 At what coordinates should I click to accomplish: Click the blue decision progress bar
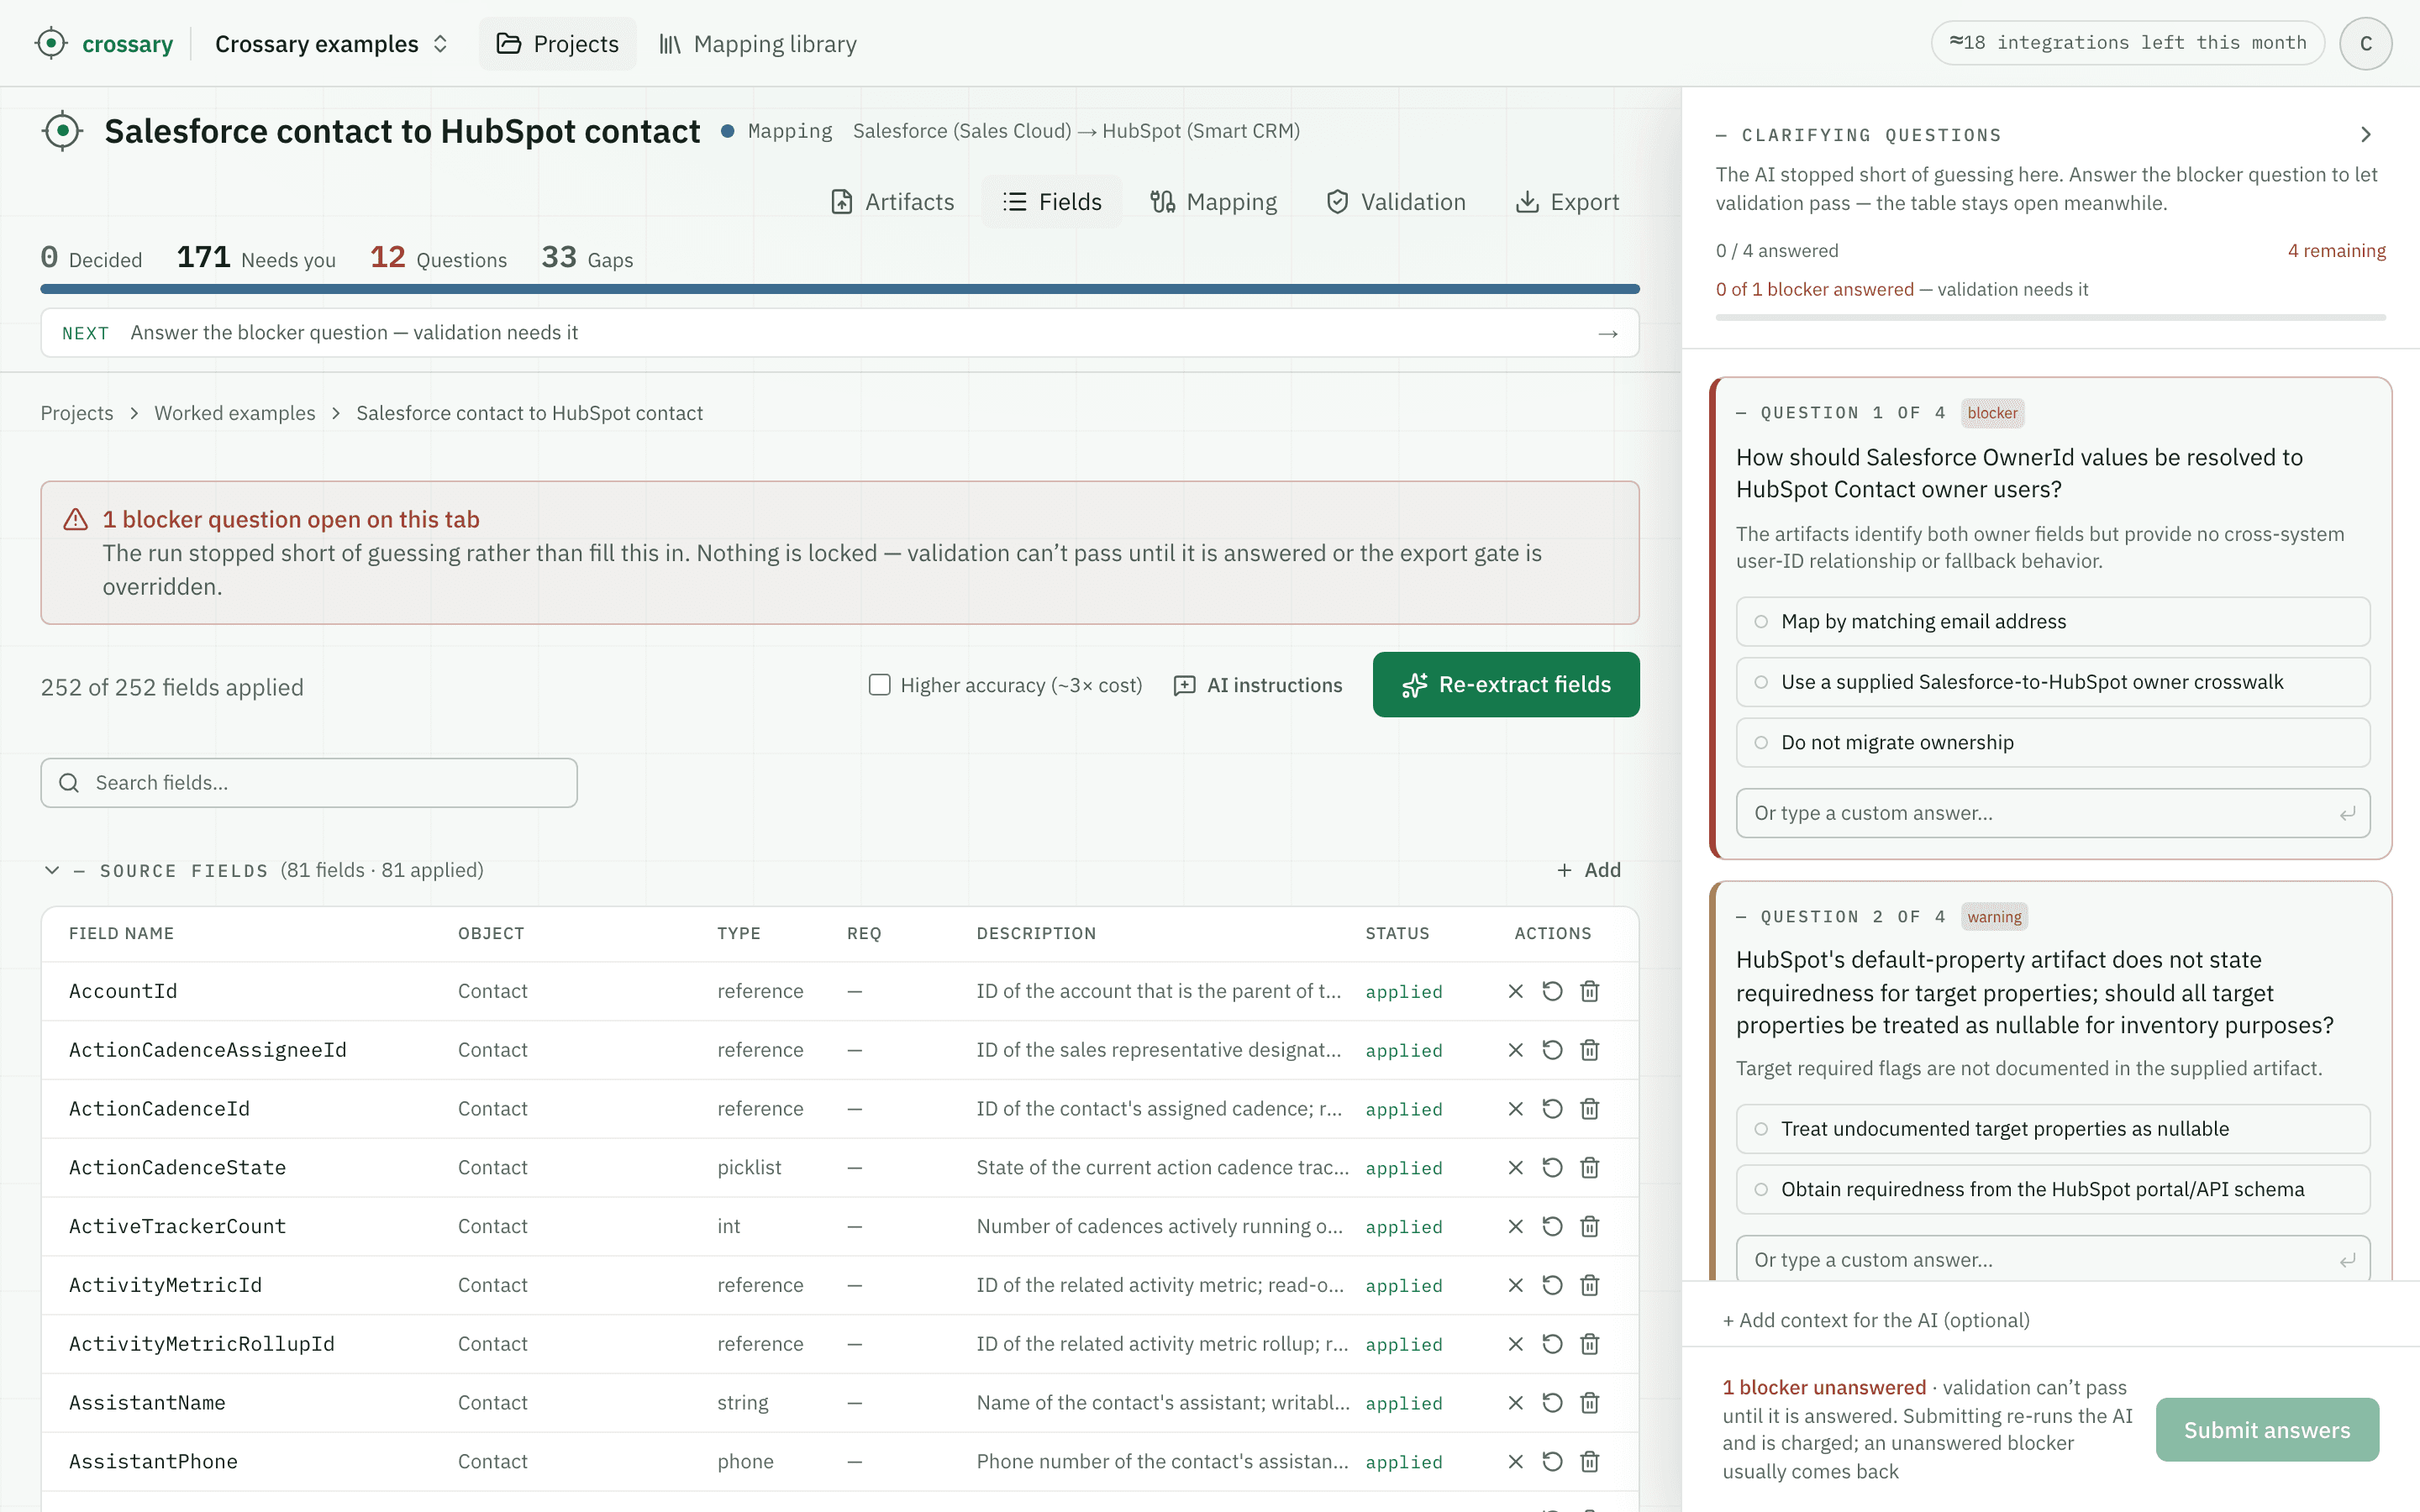(x=840, y=289)
